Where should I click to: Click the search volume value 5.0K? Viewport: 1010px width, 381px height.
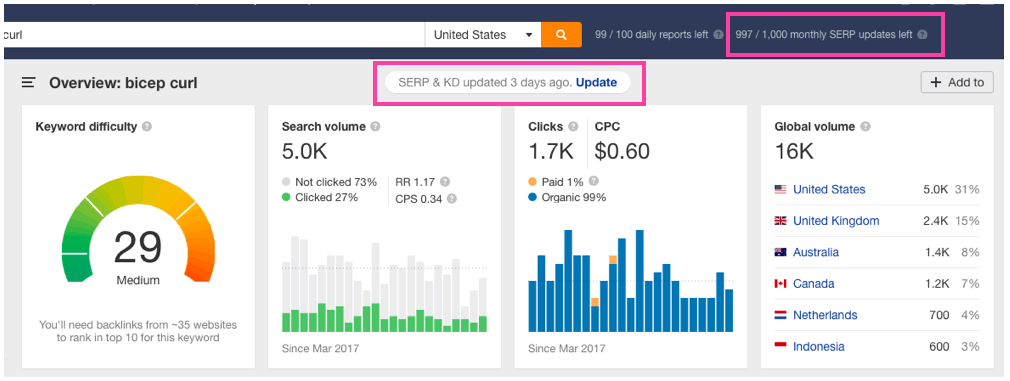pyautogui.click(x=305, y=151)
